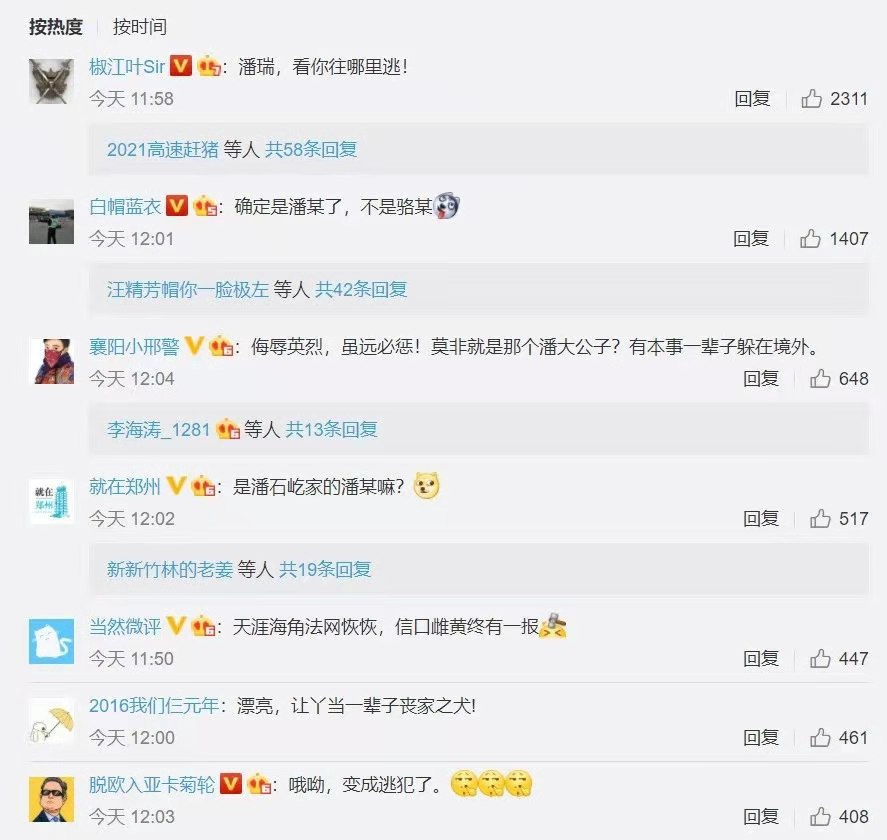Expand 共42条回复 reply thread
The width and height of the screenshot is (887, 840).
click(x=361, y=290)
